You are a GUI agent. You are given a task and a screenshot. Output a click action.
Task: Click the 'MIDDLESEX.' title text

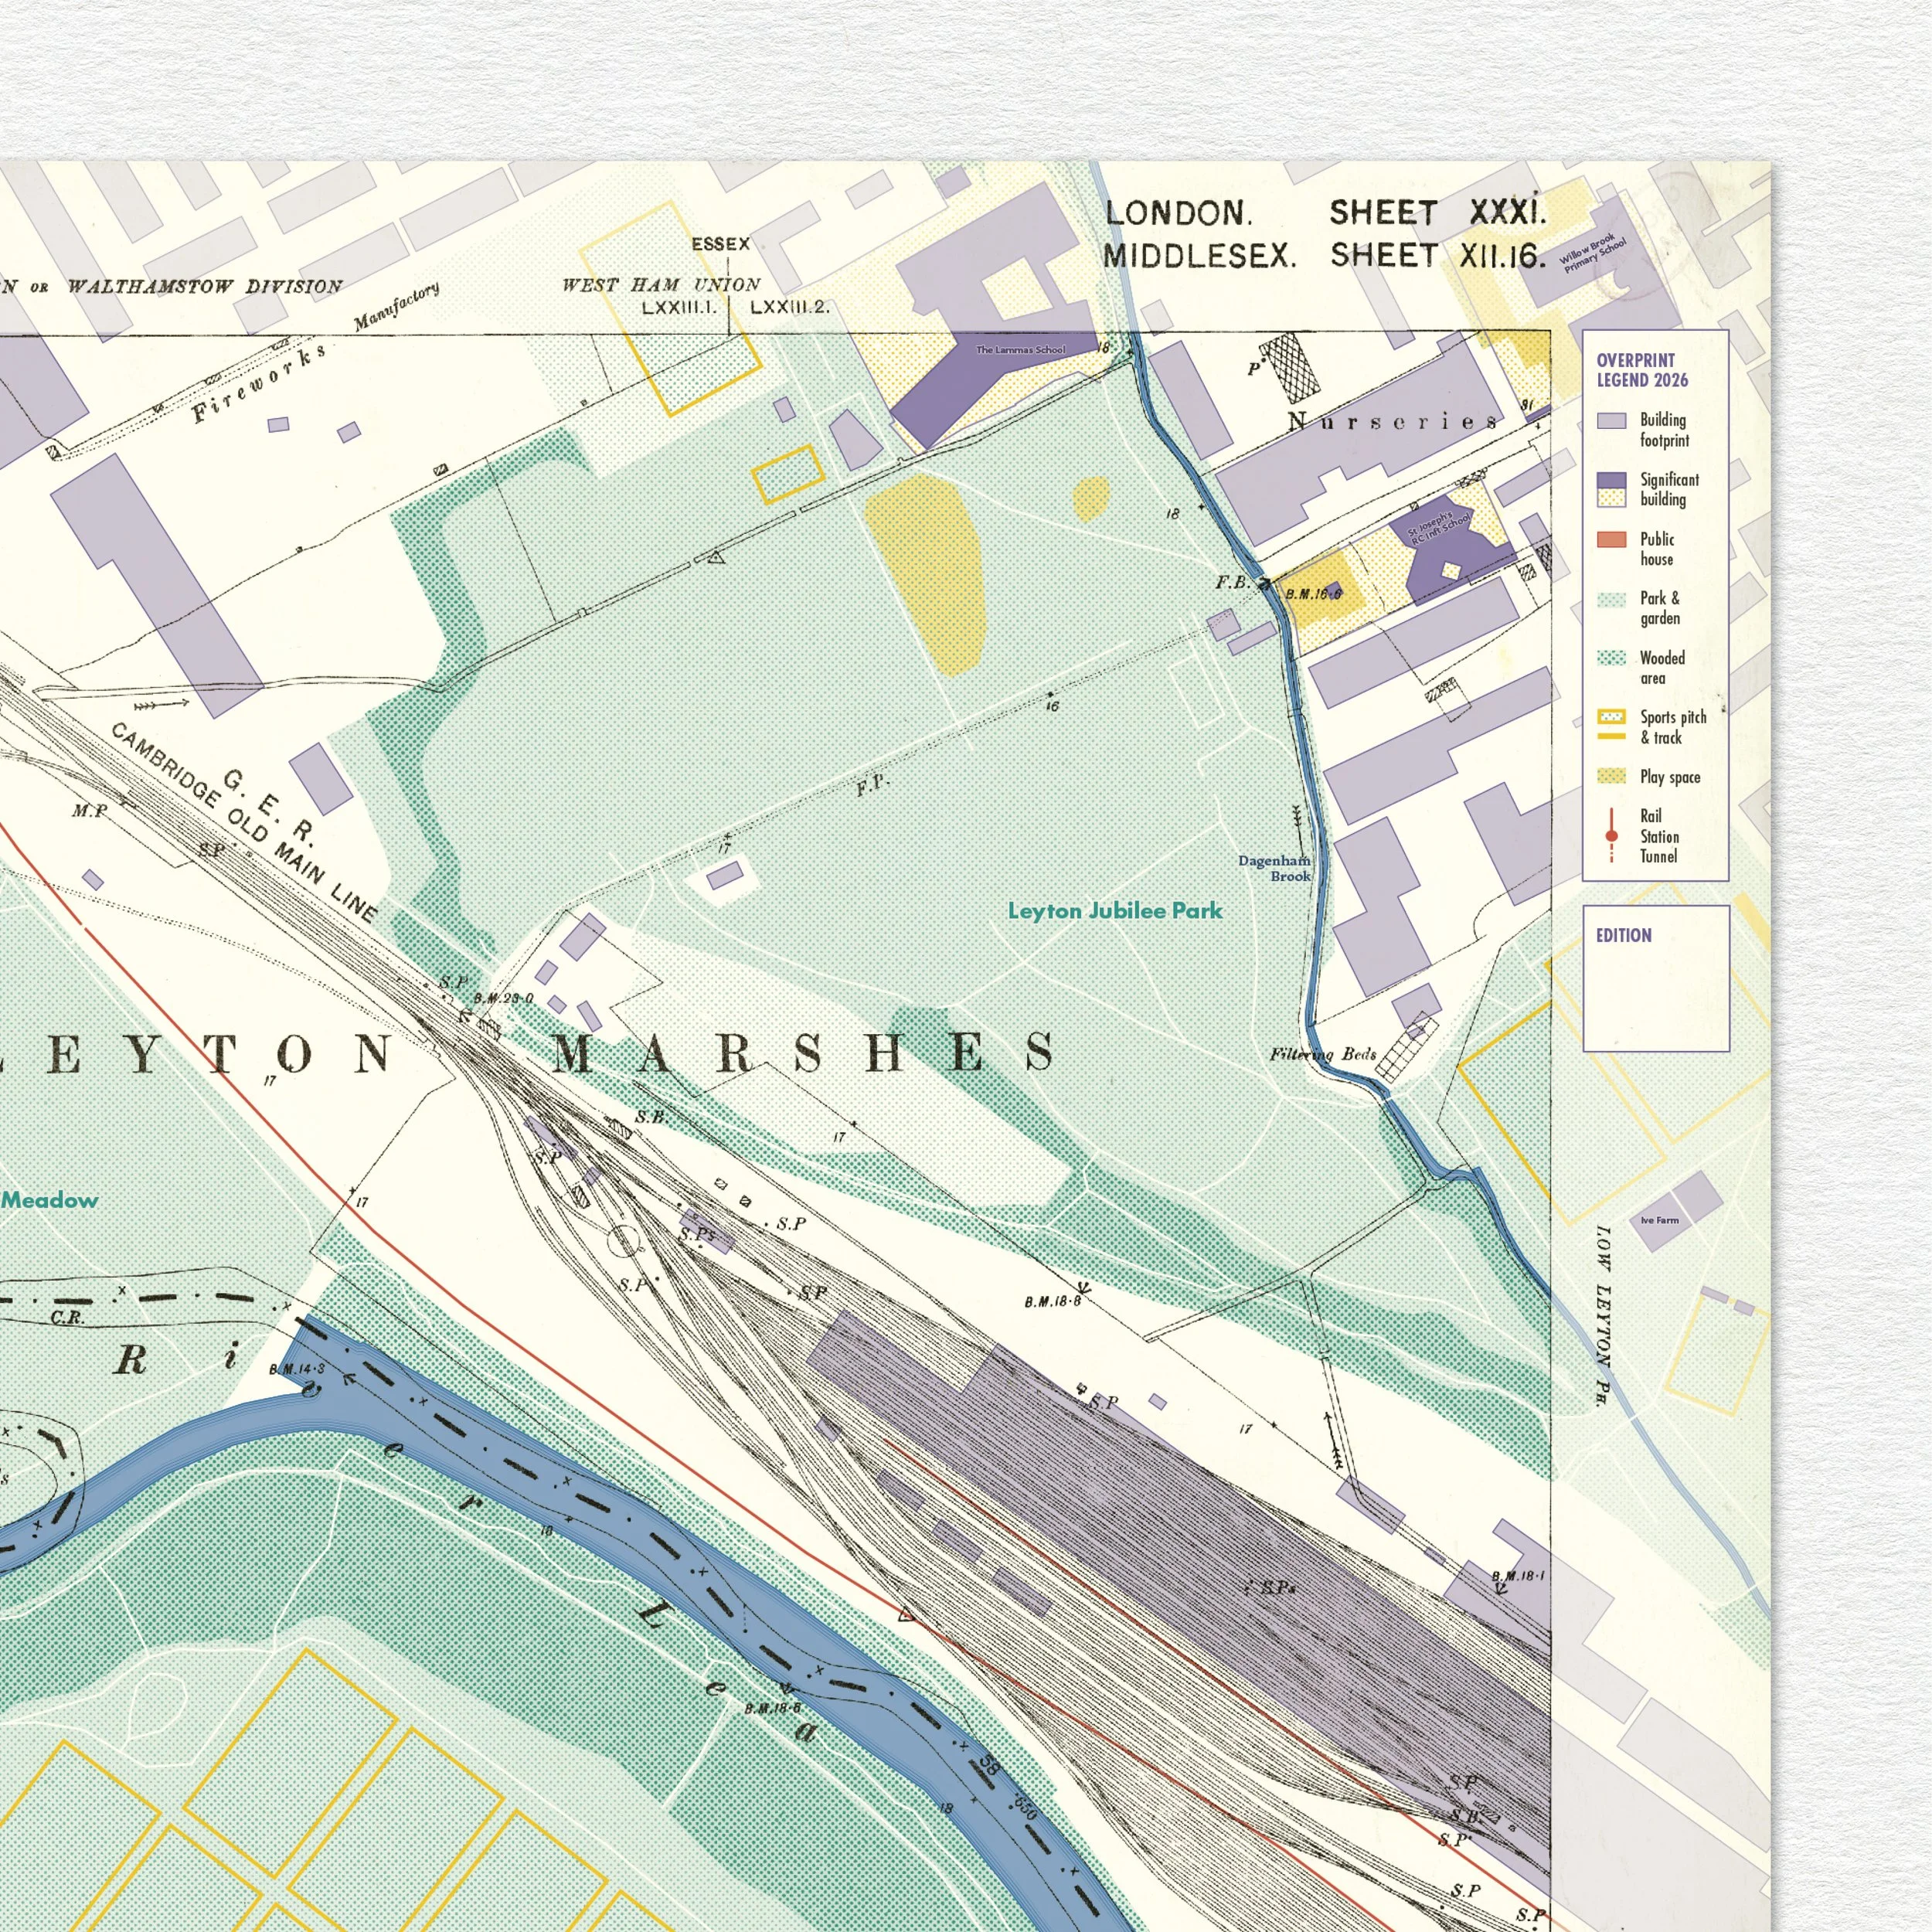[1199, 256]
